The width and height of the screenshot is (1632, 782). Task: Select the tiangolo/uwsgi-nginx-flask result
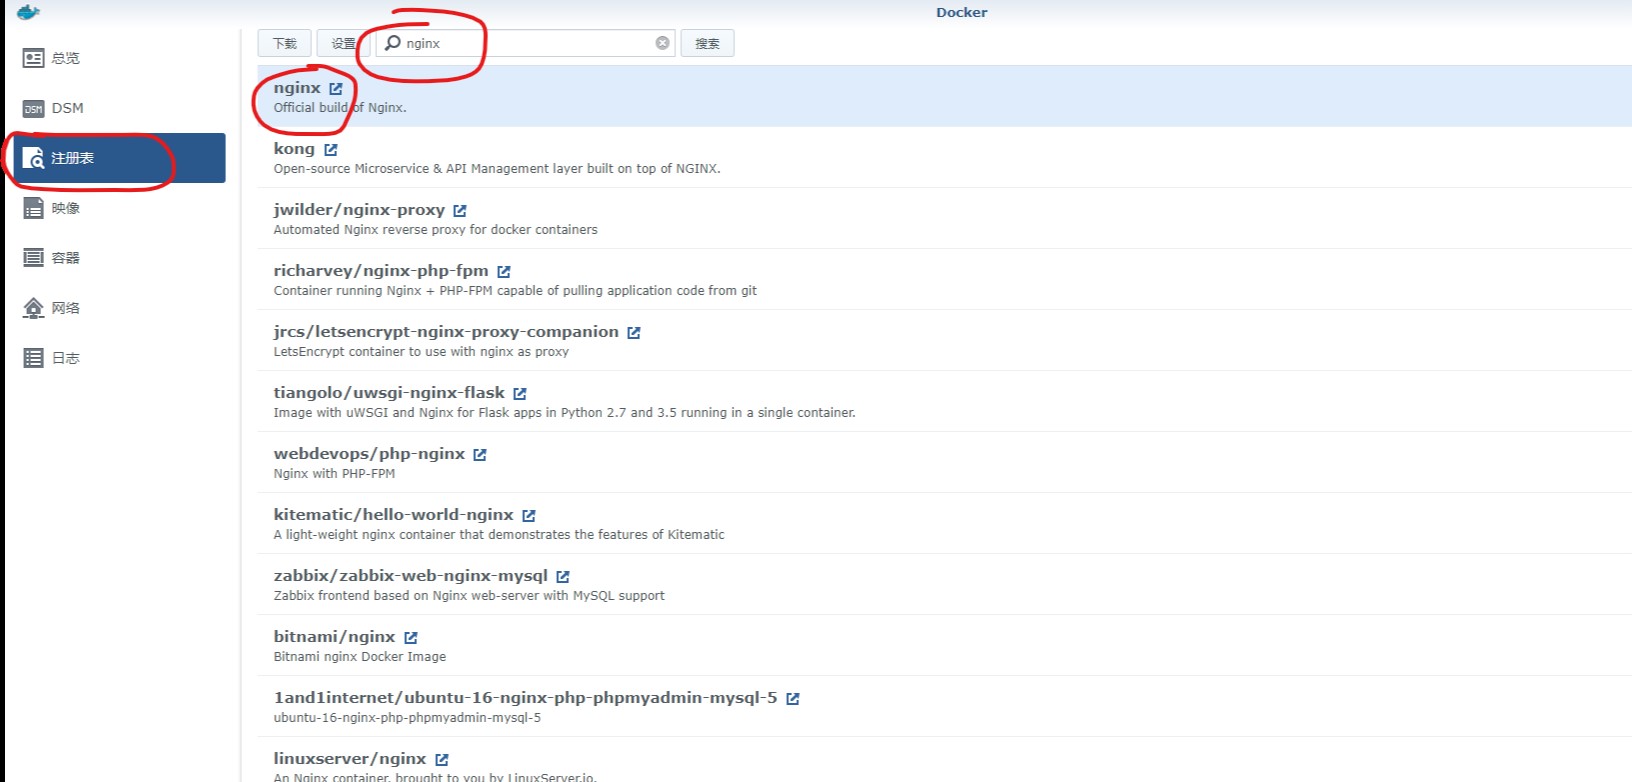coord(944,402)
